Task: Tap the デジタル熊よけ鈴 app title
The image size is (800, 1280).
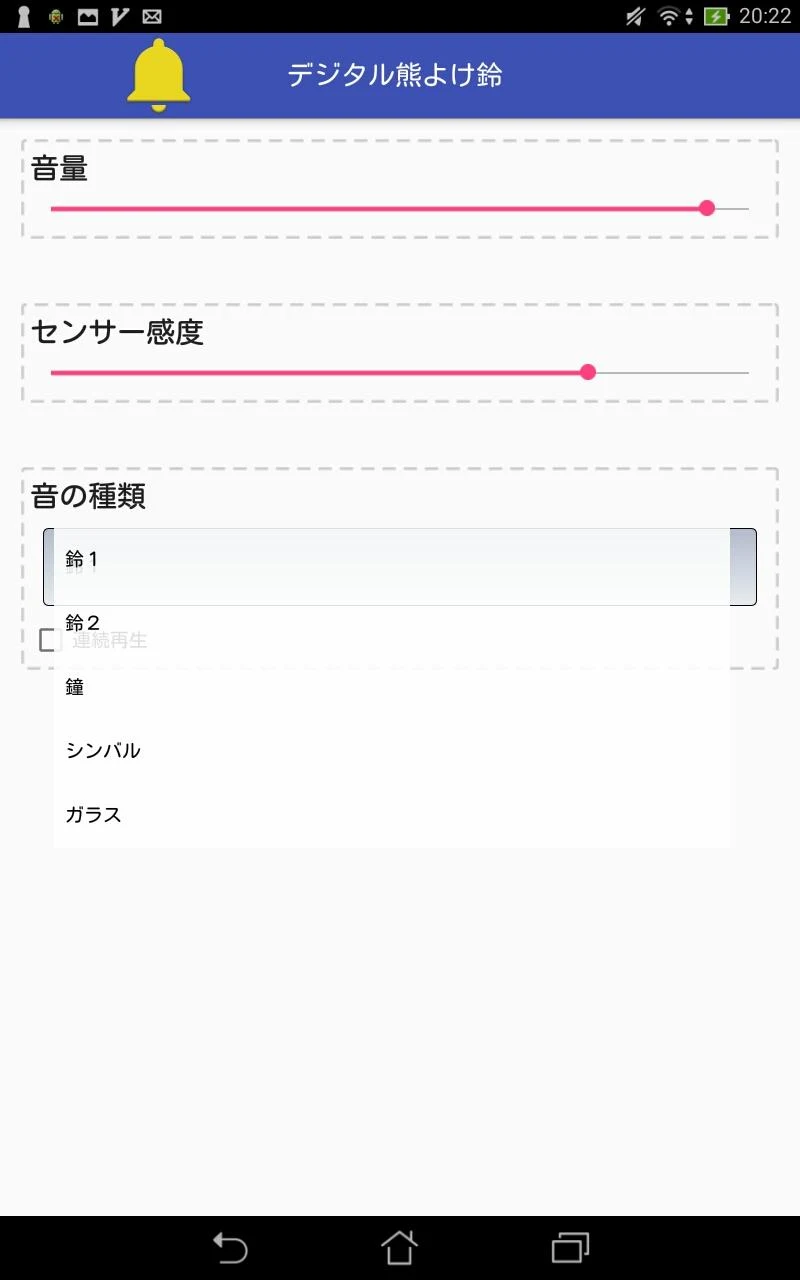Action: pyautogui.click(x=395, y=75)
